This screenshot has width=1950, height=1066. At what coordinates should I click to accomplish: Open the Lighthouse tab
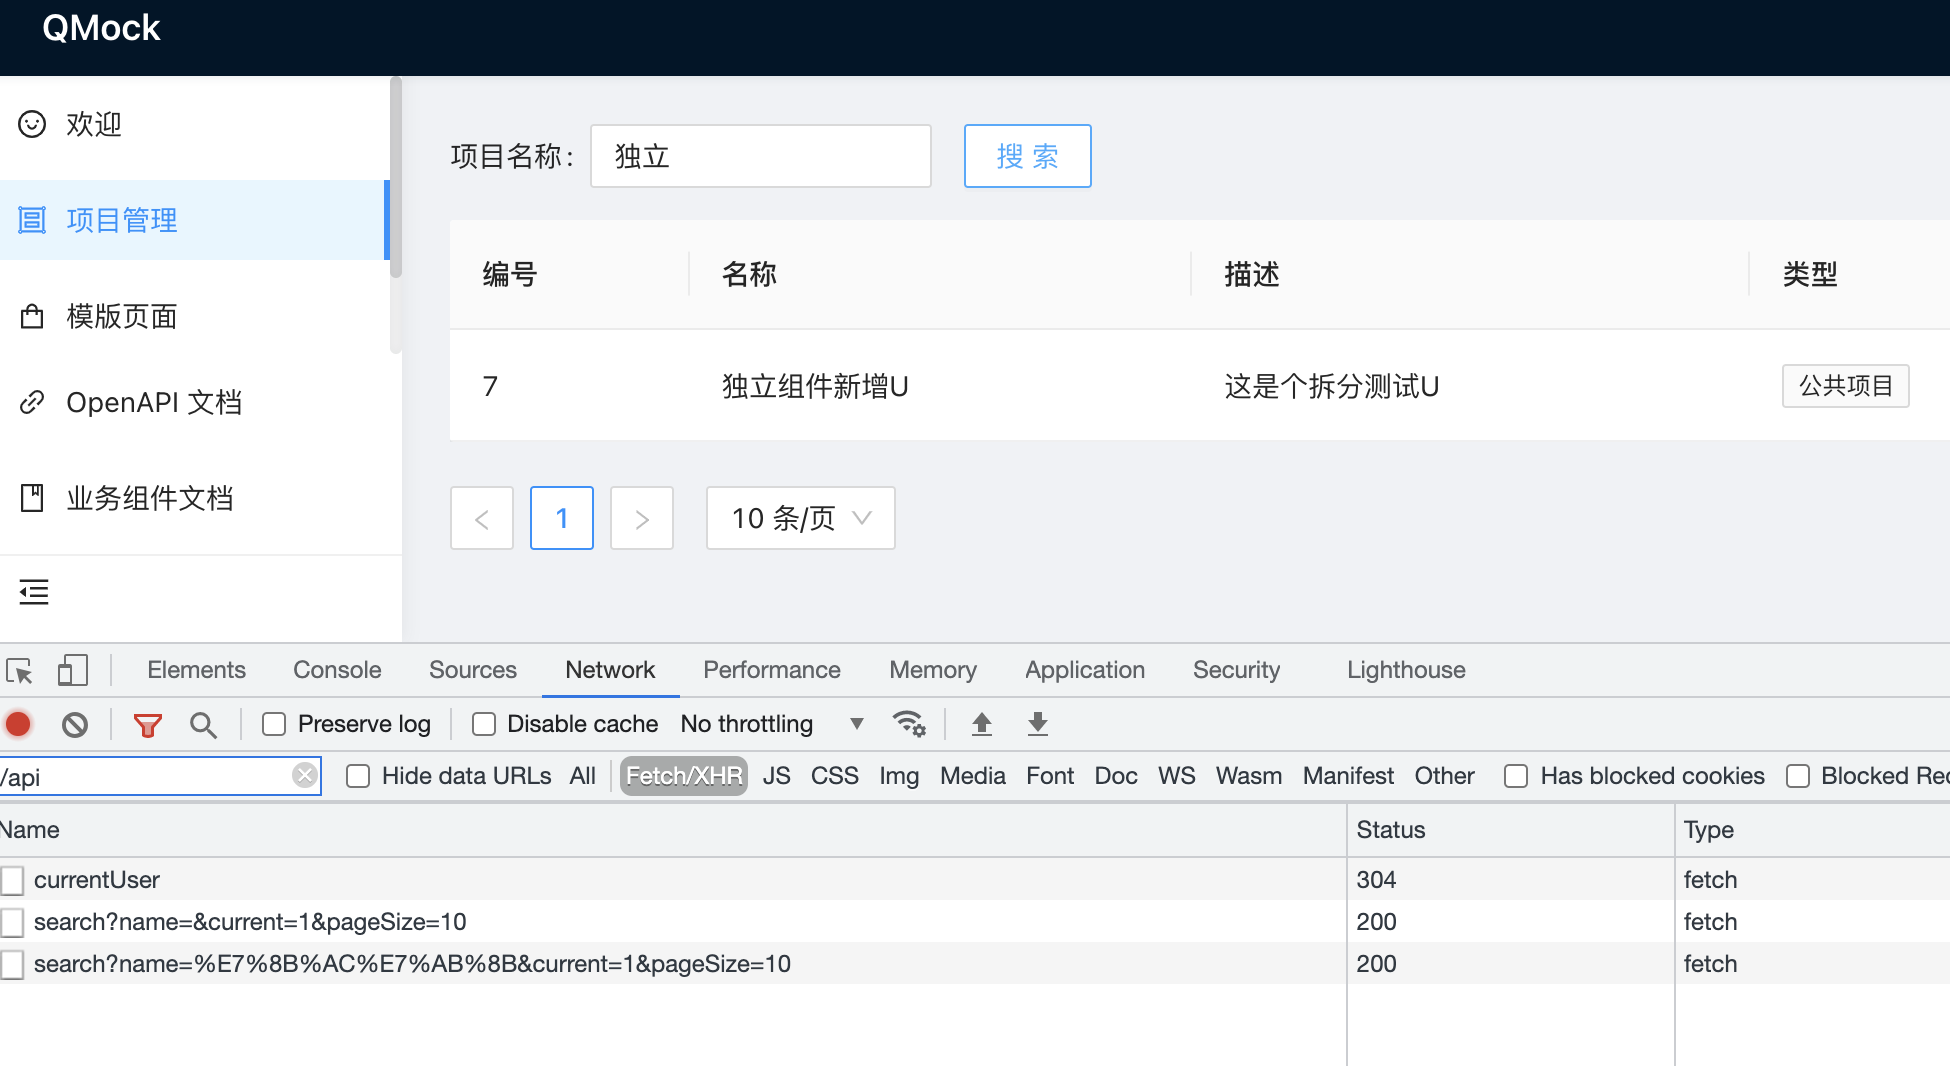point(1406,670)
